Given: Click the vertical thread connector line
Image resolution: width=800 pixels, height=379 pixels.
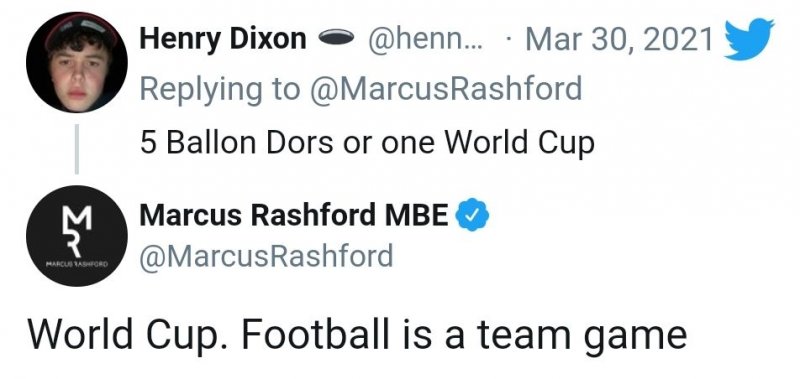Looking at the screenshot, I should coord(77,149).
